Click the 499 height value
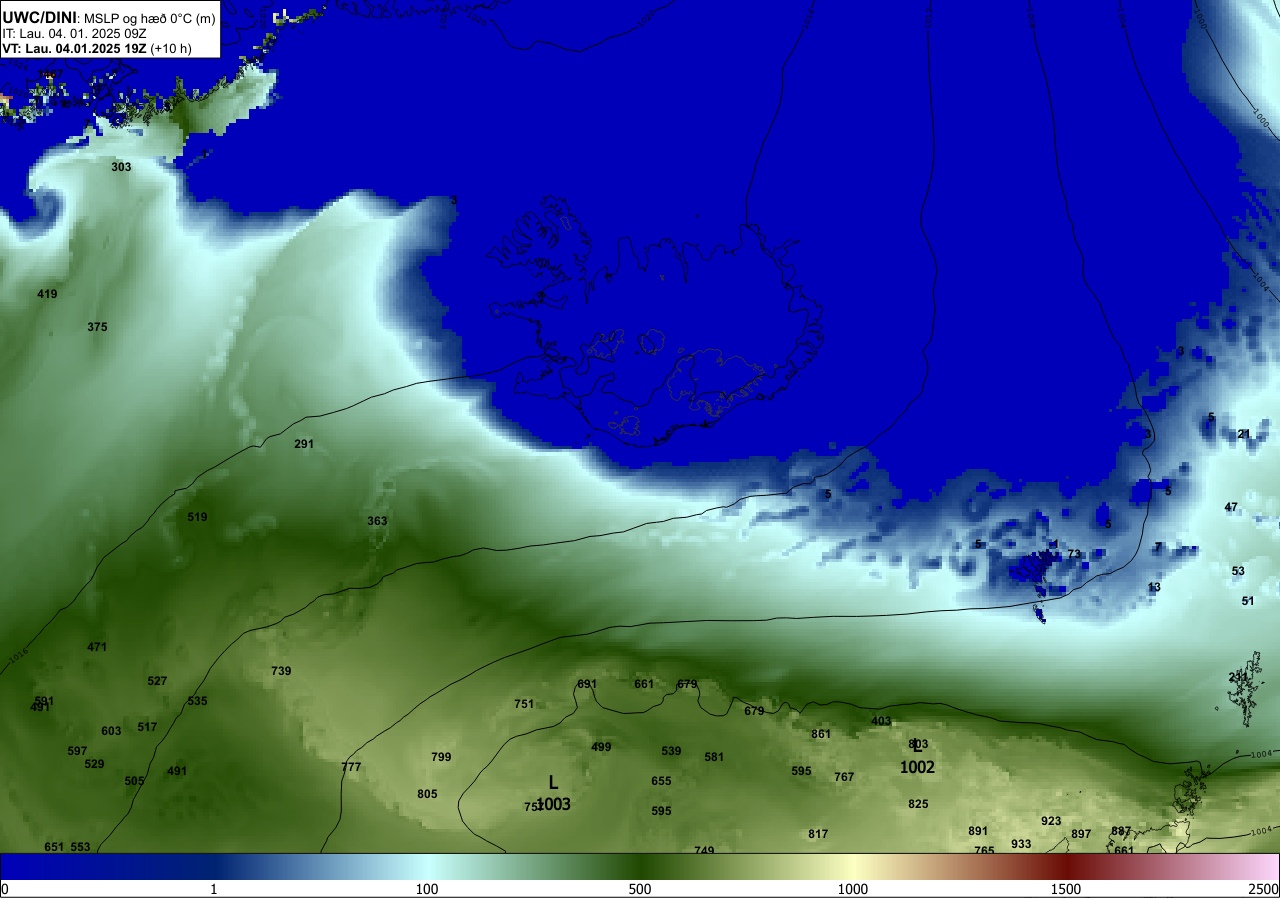 pyautogui.click(x=601, y=747)
